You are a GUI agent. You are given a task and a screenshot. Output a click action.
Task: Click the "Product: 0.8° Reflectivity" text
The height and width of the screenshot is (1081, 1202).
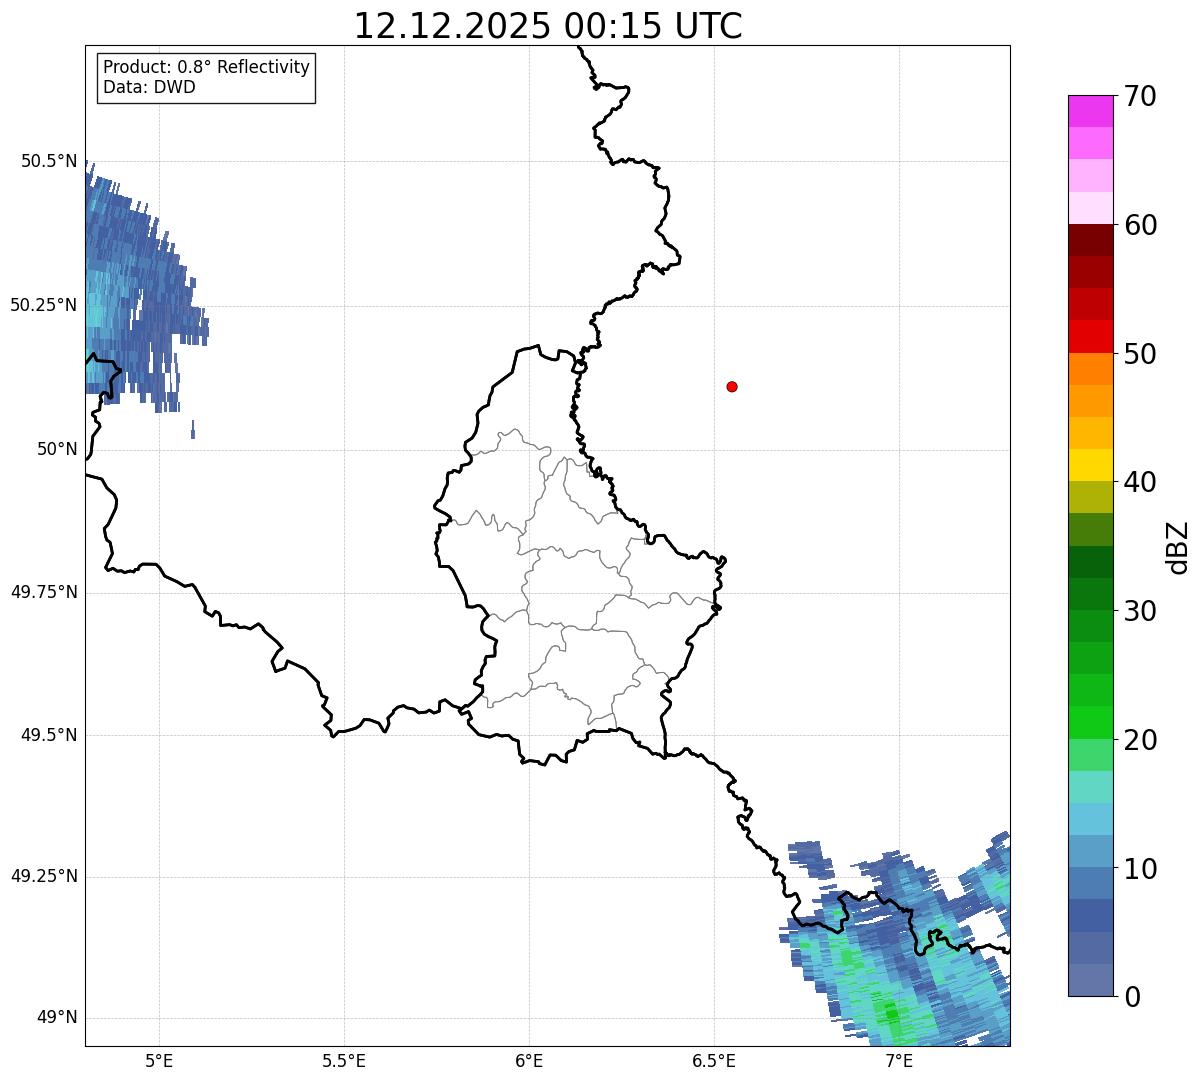point(207,67)
